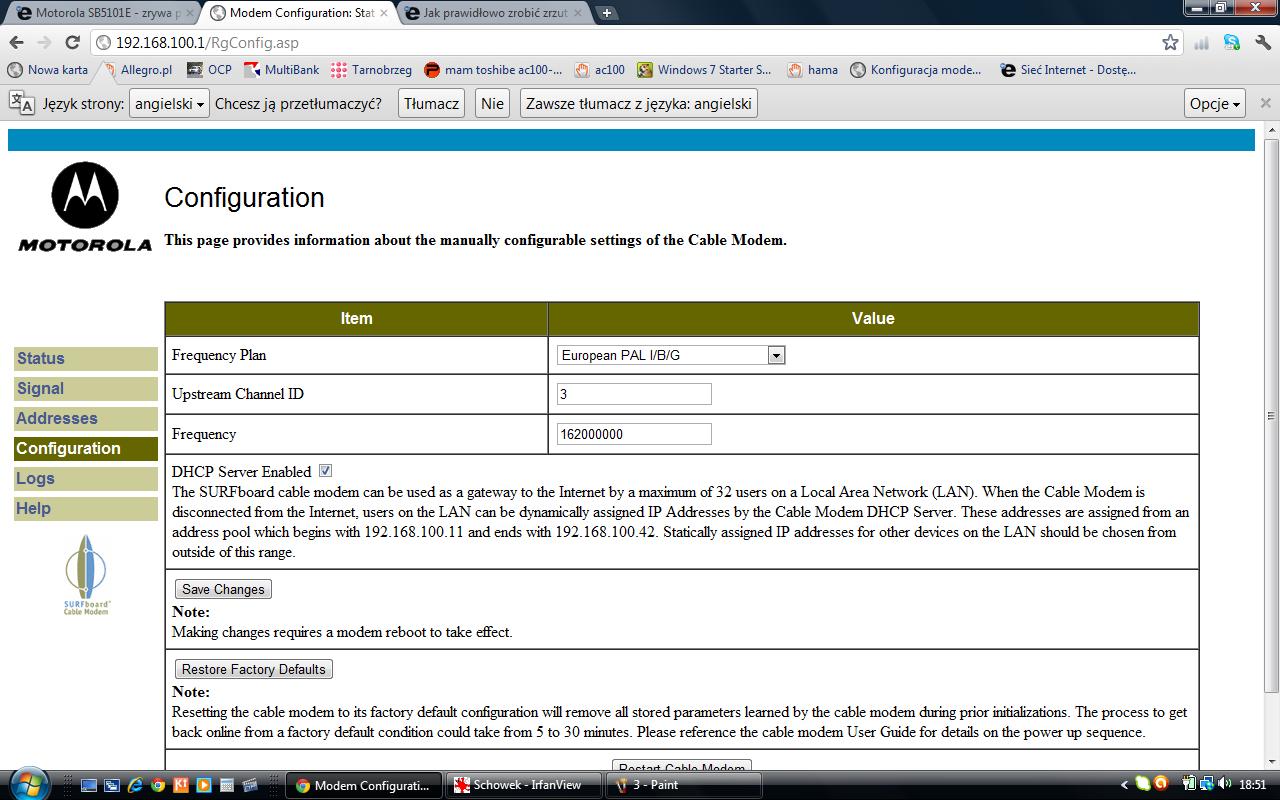The width and height of the screenshot is (1280, 800).
Task: Dismiss the translate bar
Action: pos(1265,103)
